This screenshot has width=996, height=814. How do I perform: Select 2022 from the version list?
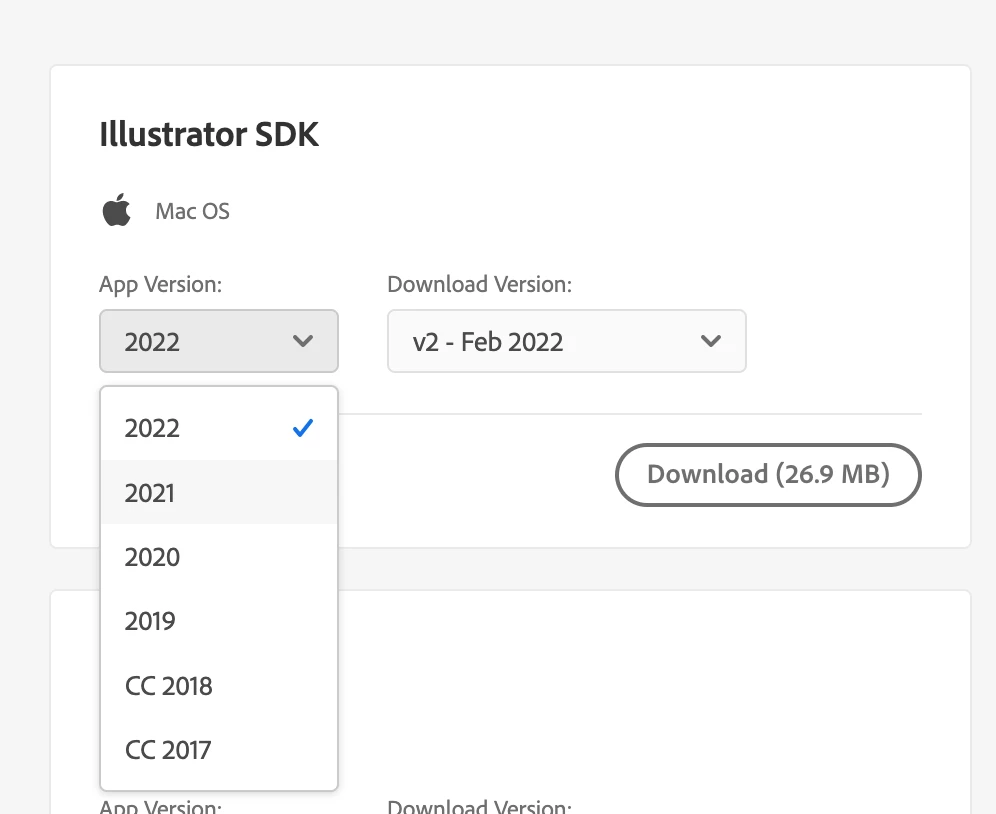point(219,428)
